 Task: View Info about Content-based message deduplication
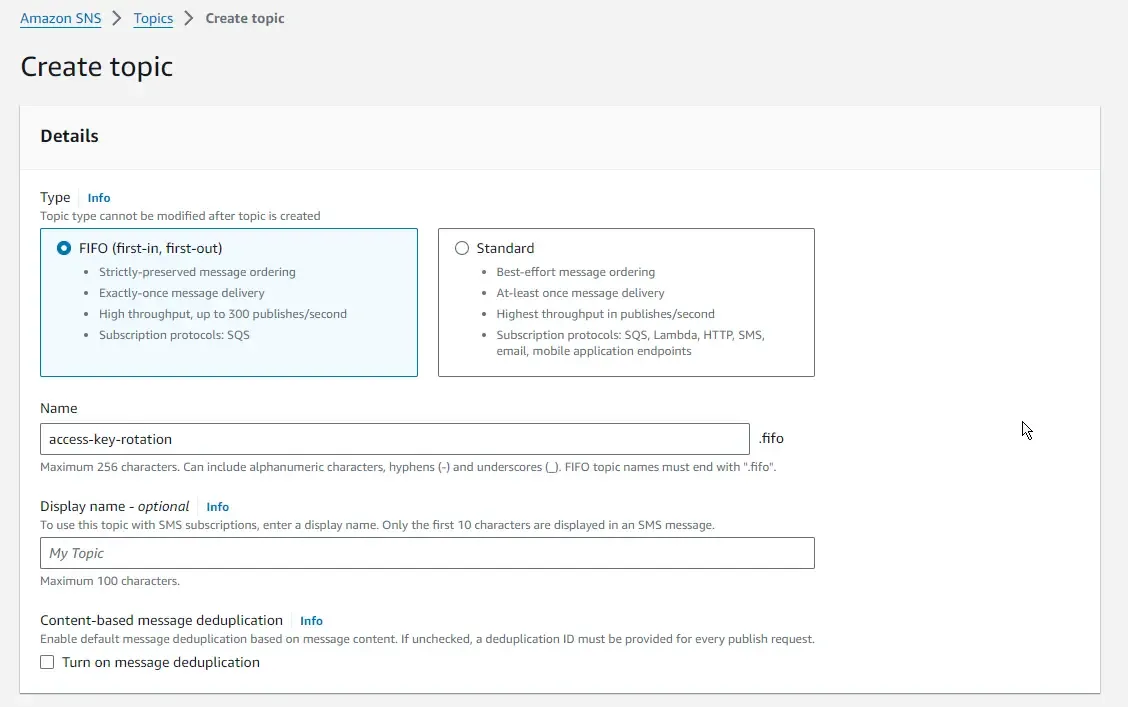pos(311,620)
